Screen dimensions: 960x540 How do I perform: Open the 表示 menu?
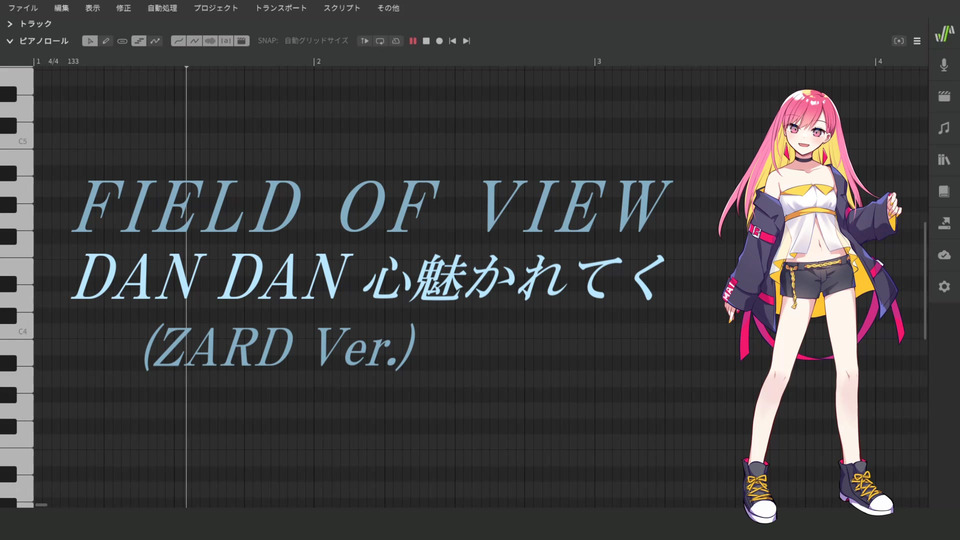[x=92, y=8]
